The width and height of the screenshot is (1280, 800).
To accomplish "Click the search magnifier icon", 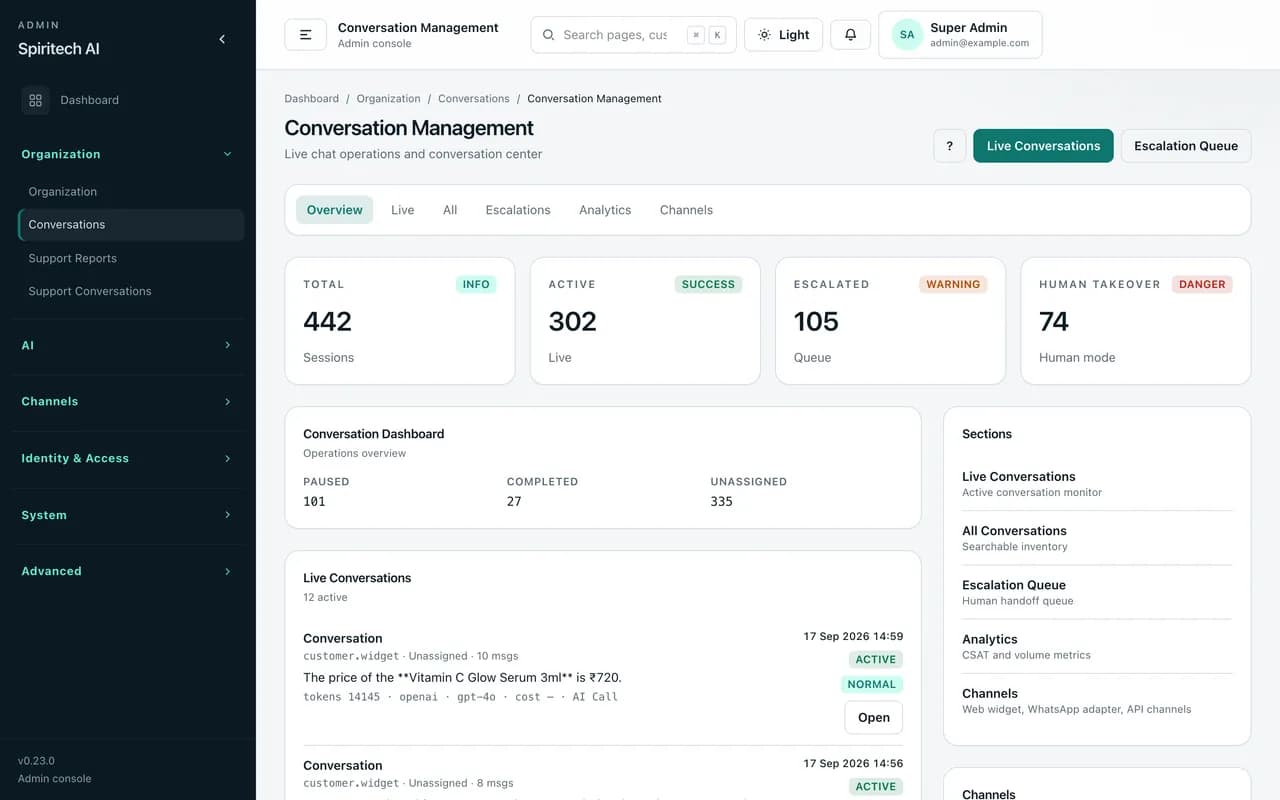I will pos(548,35).
